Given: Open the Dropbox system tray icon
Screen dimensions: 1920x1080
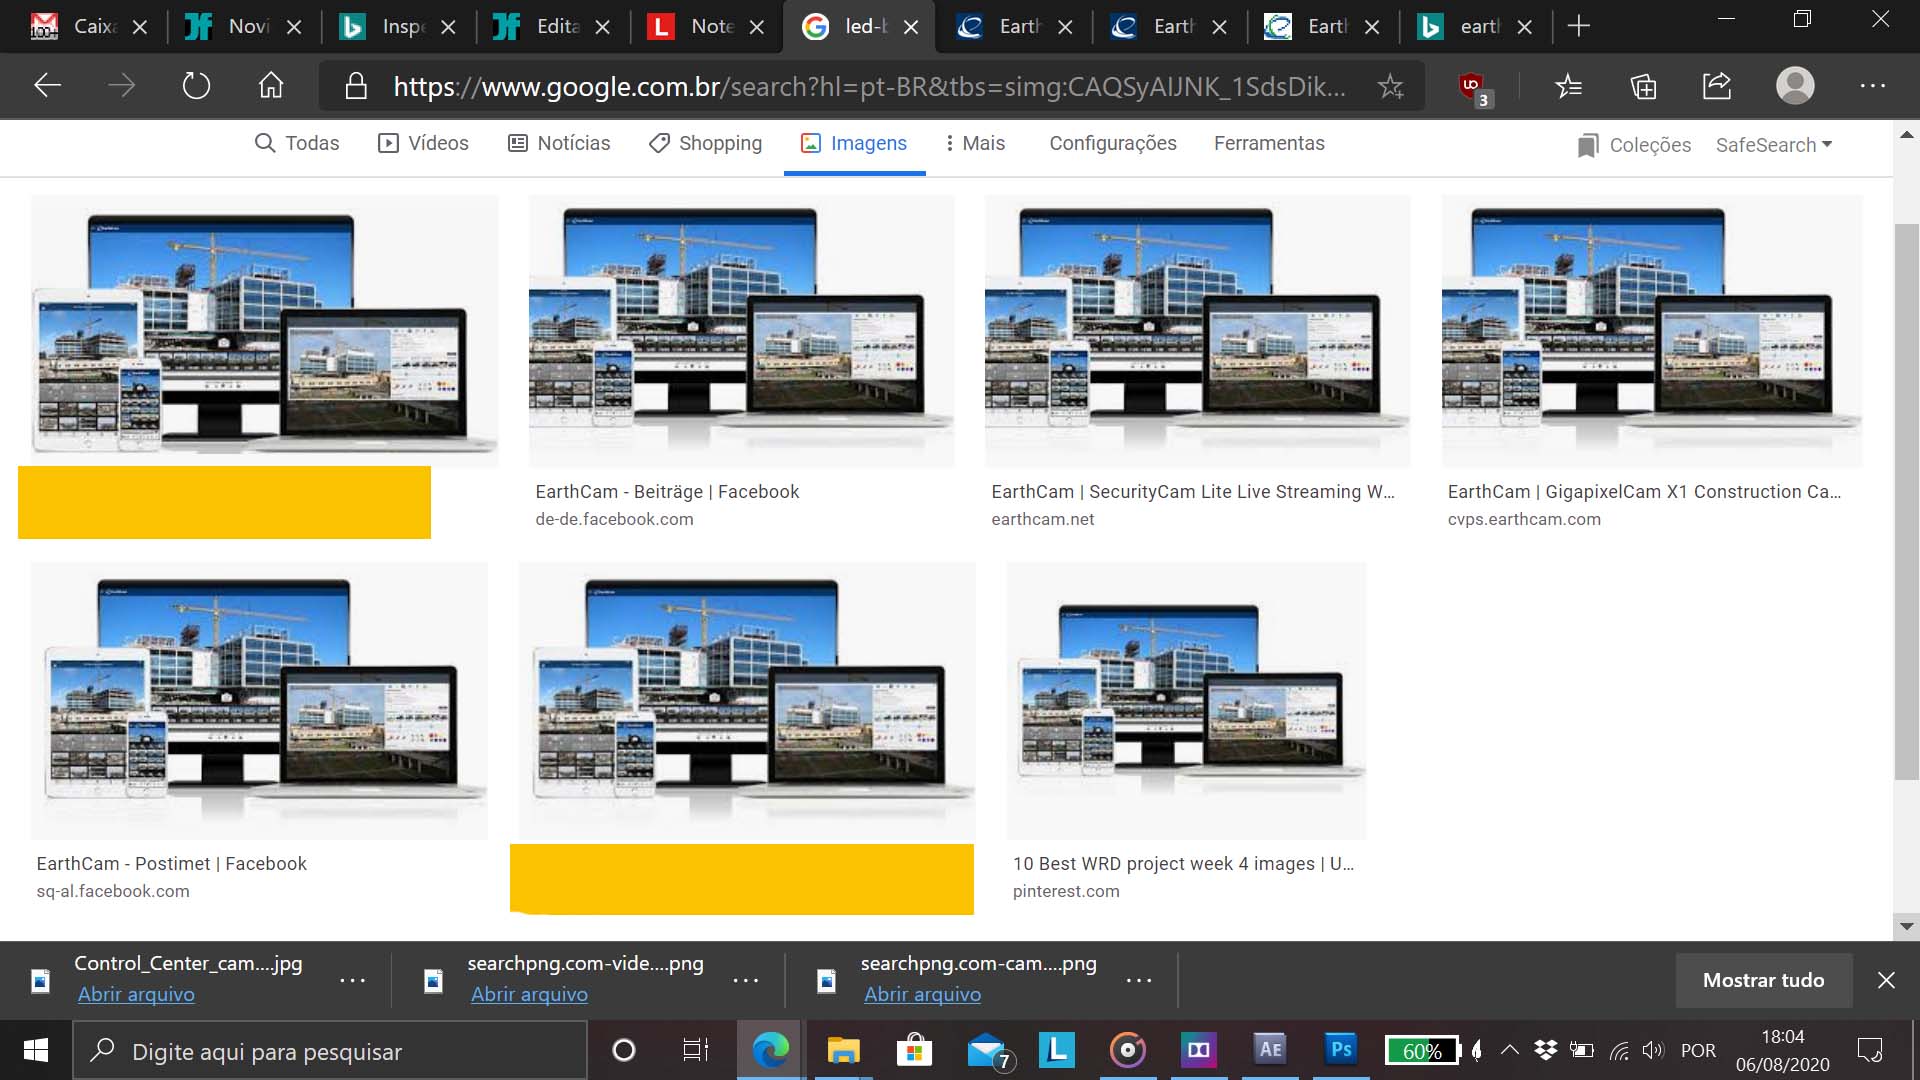Looking at the screenshot, I should (1545, 1051).
